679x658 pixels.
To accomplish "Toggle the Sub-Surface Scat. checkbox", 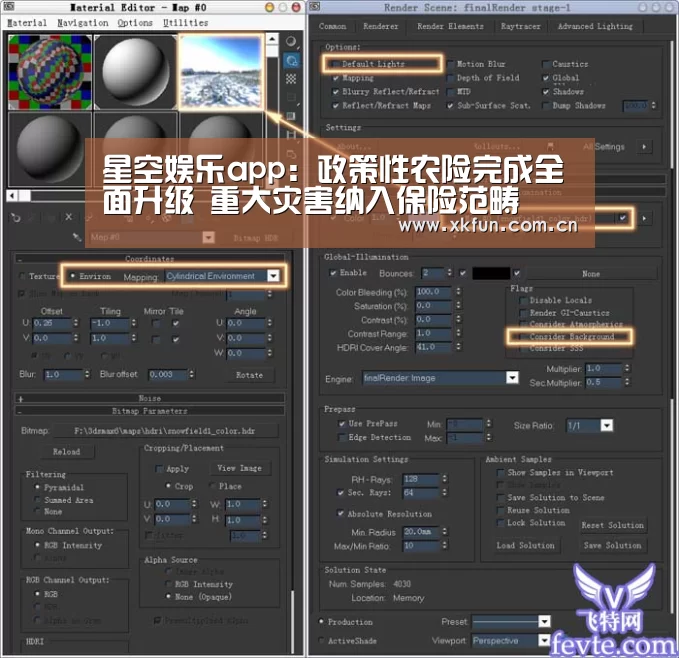I will click(x=450, y=106).
